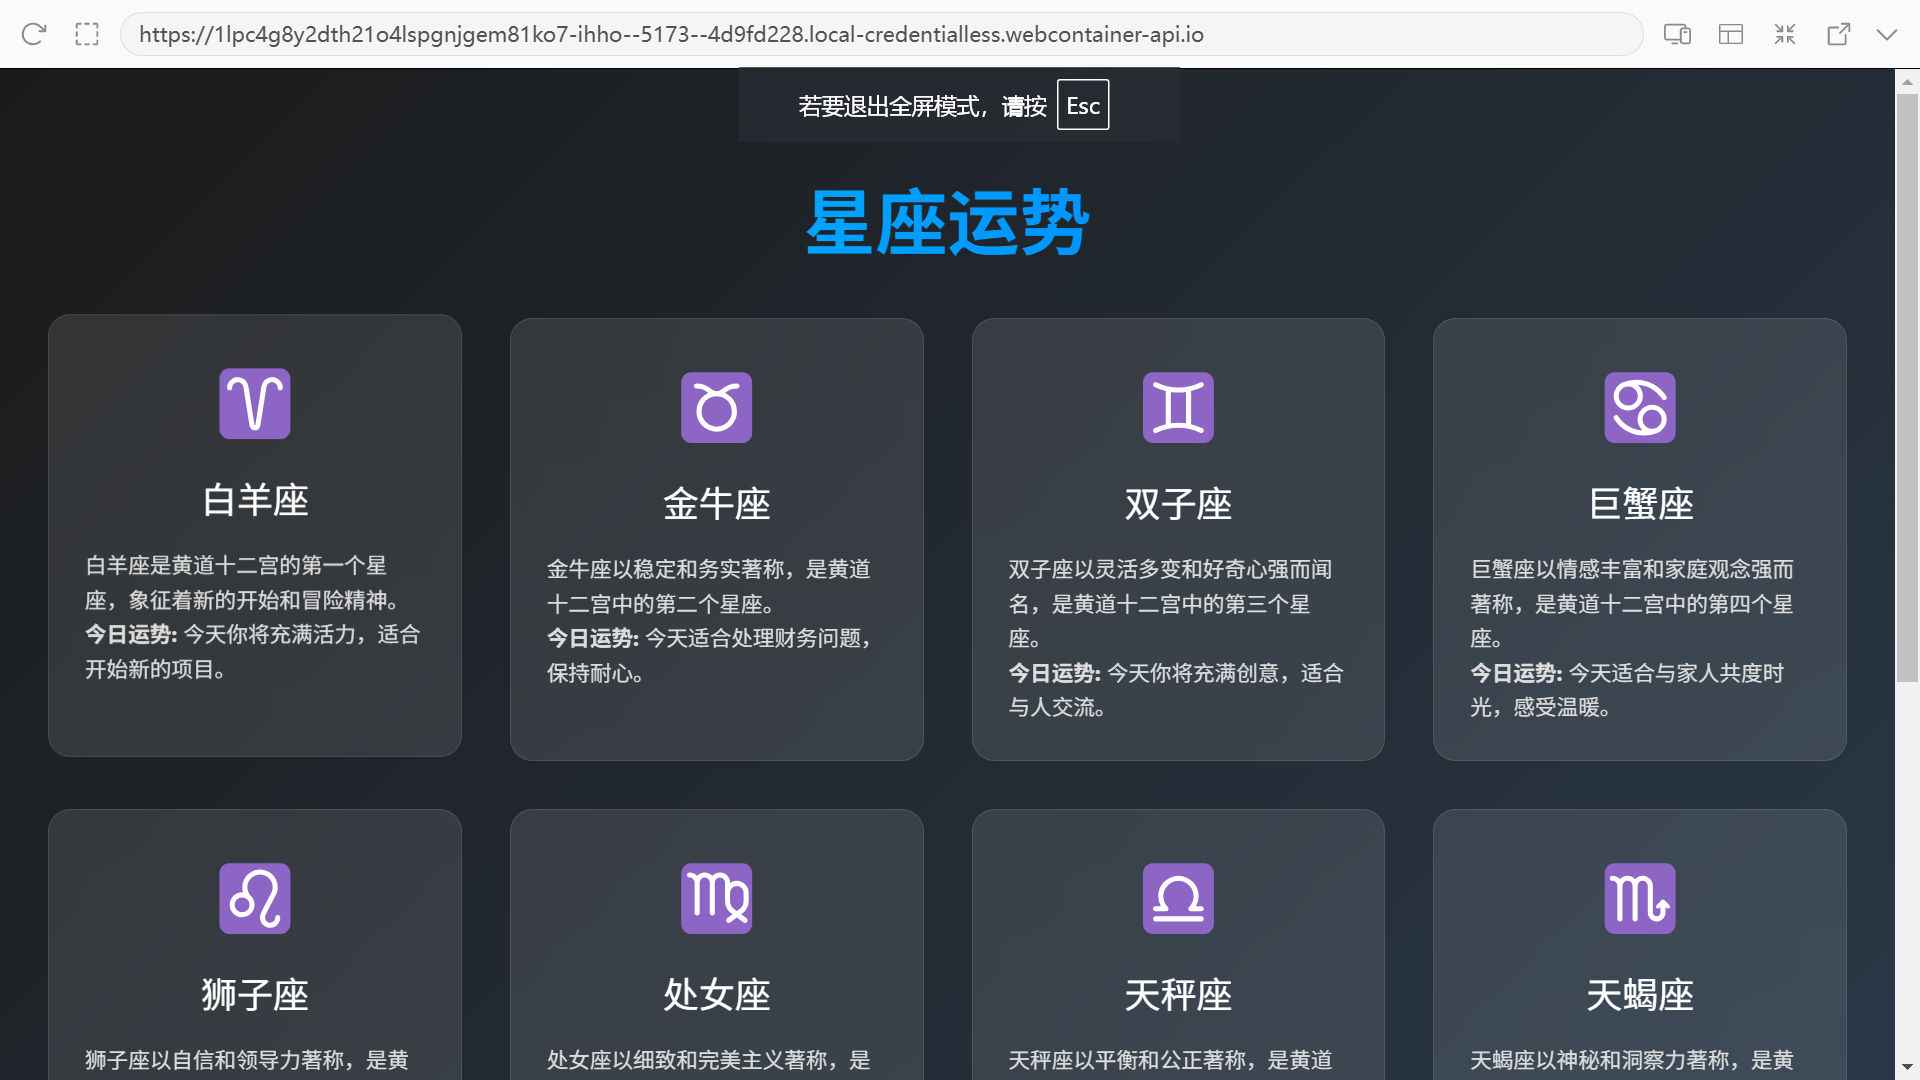Click the 巨蟹座 今日运势 label
1920x1080 pixels.
1516,674
